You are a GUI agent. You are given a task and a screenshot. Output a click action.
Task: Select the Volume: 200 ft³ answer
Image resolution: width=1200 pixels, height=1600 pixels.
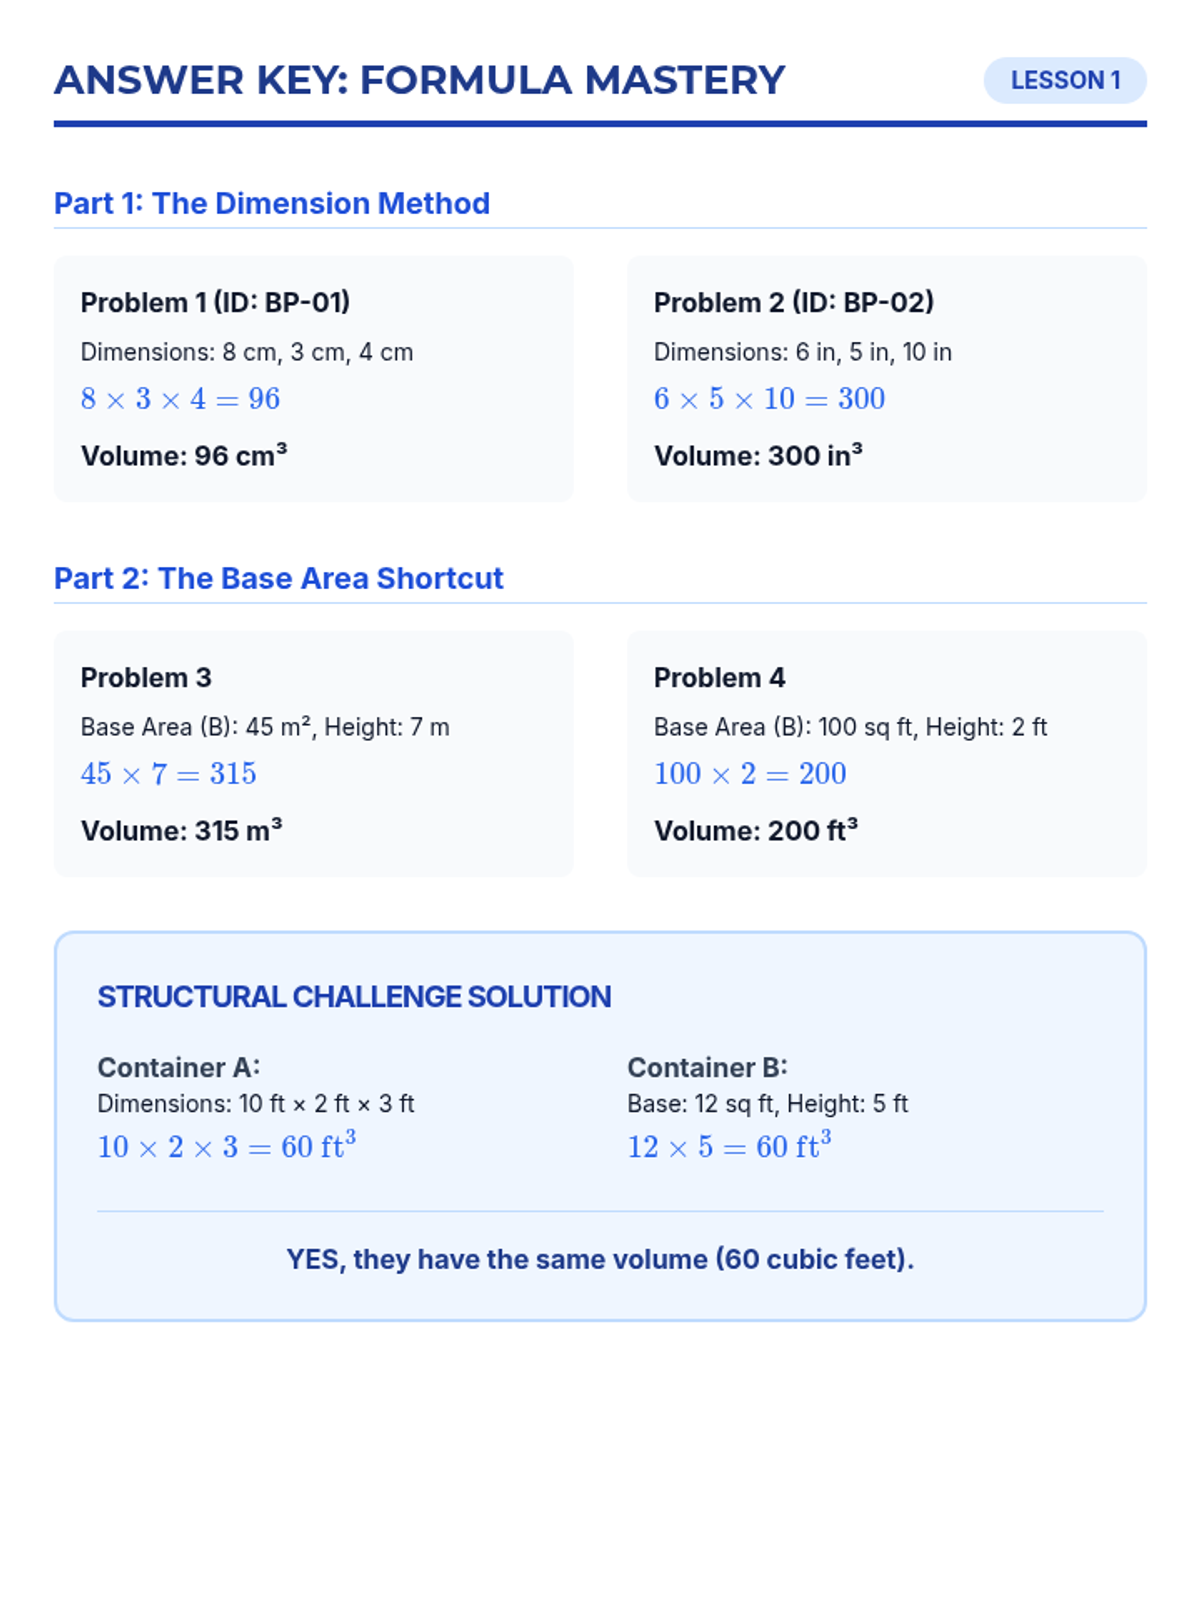click(x=756, y=830)
